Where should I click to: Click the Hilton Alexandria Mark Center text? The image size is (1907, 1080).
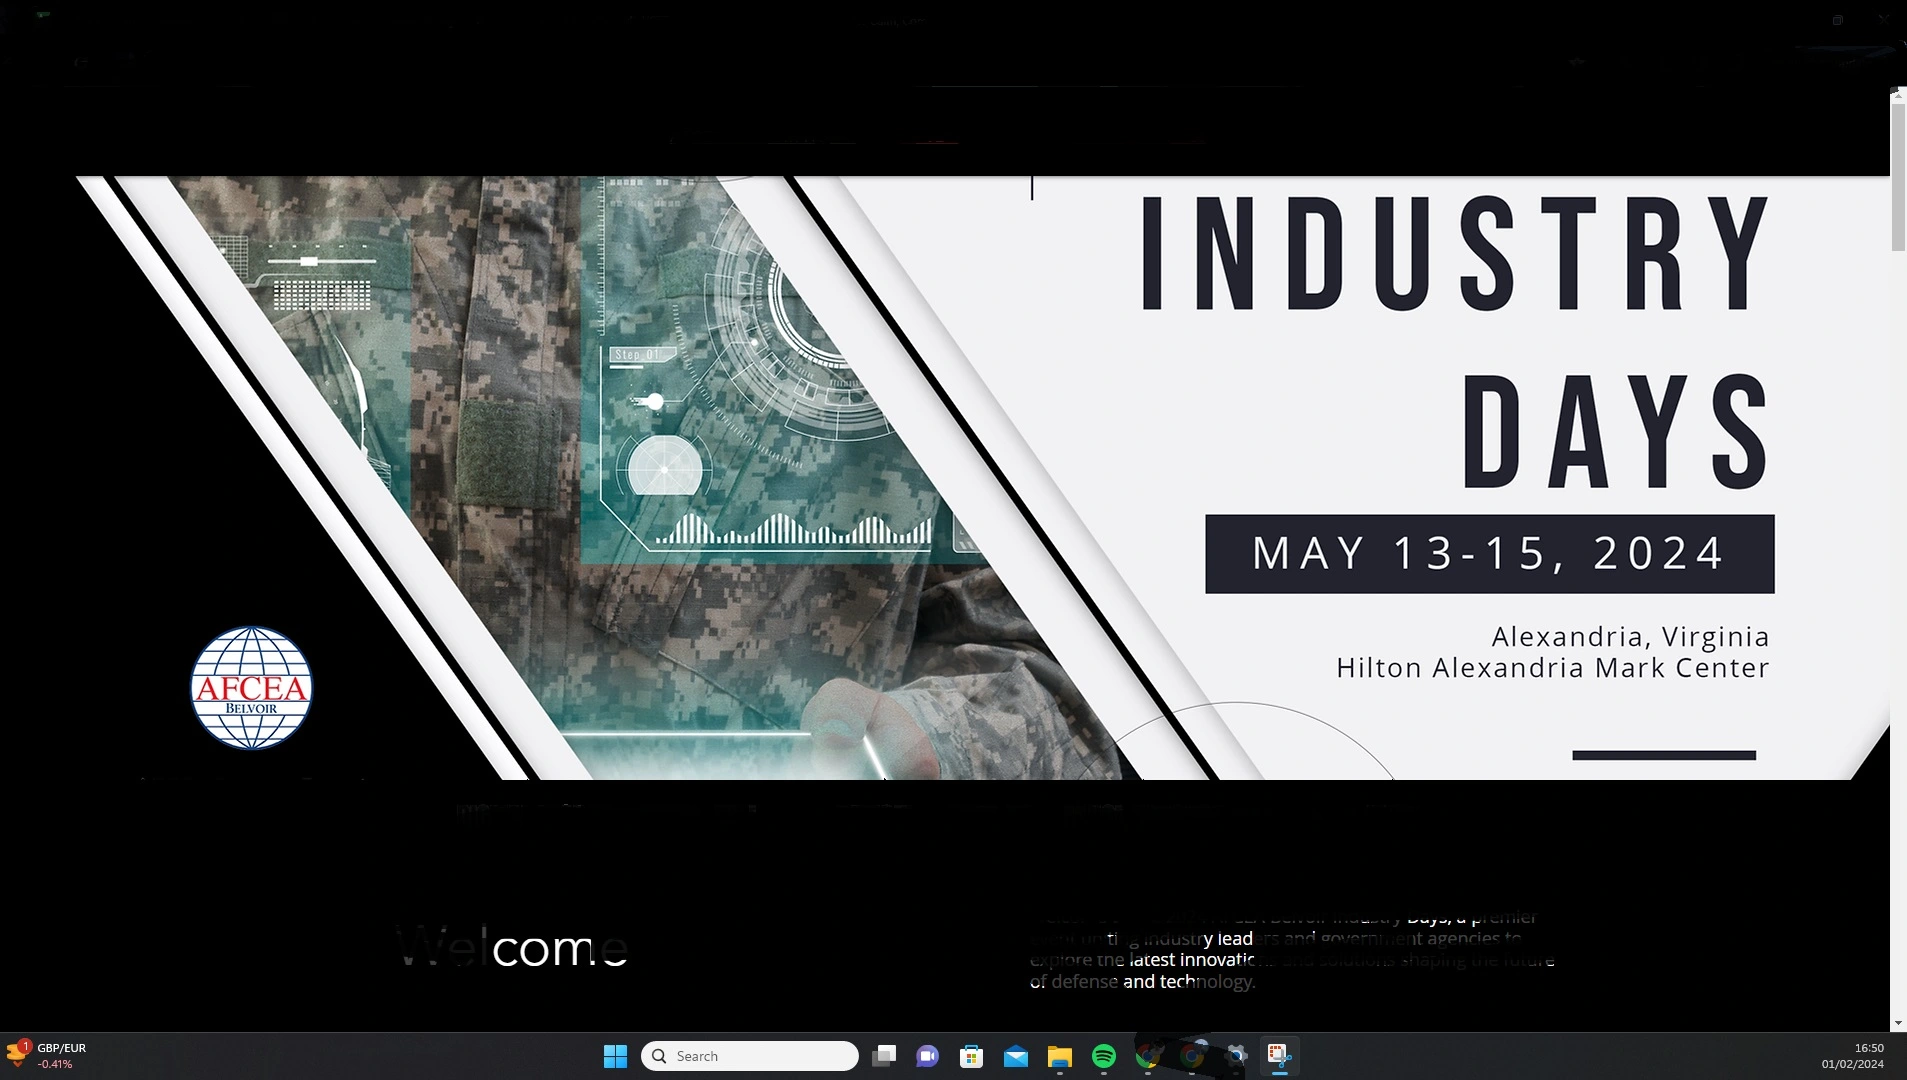point(1552,668)
